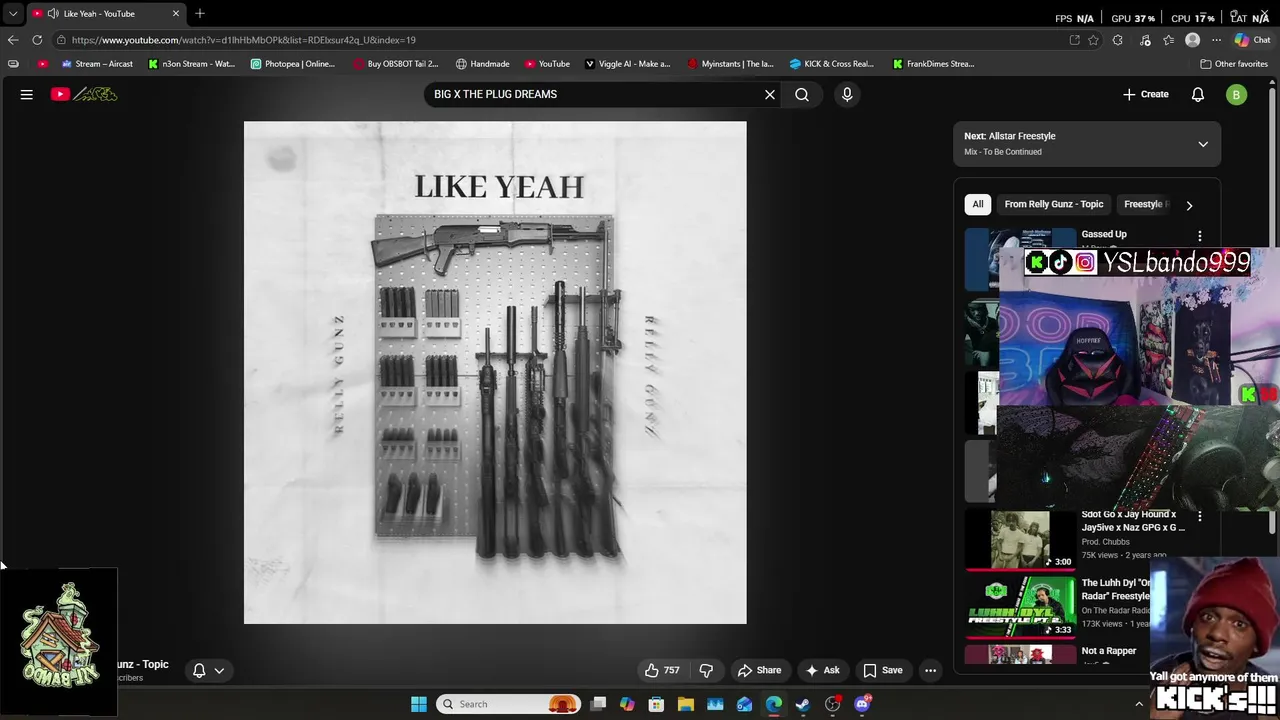Open Microsoft Store from the taskbar

pyautogui.click(x=656, y=704)
